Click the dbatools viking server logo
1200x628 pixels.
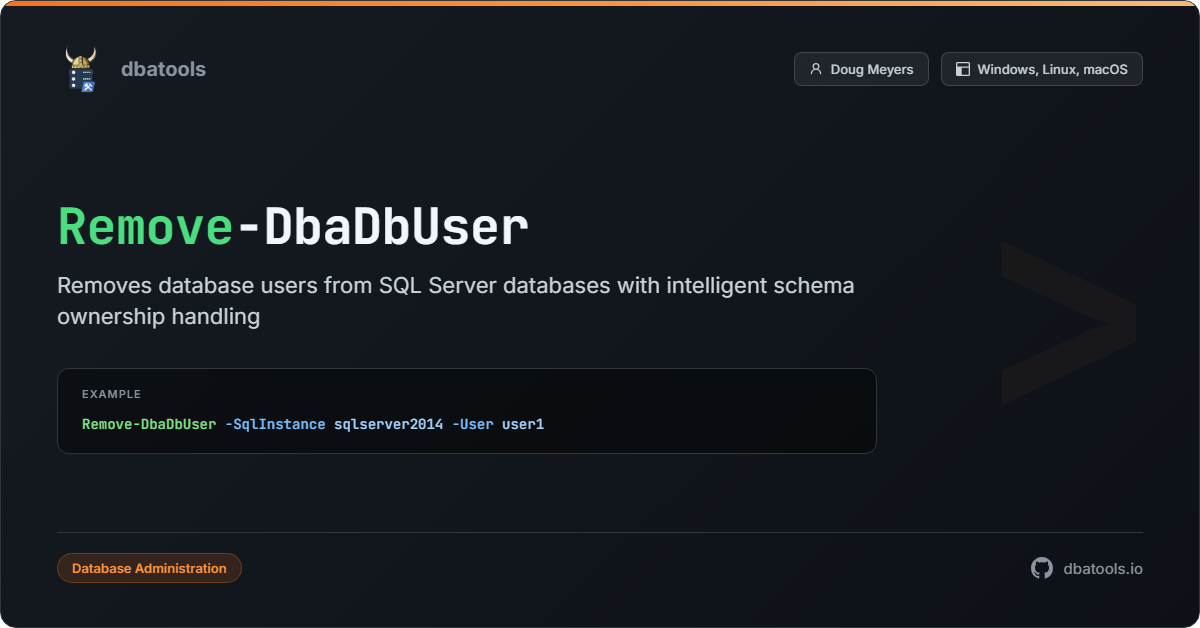(81, 70)
